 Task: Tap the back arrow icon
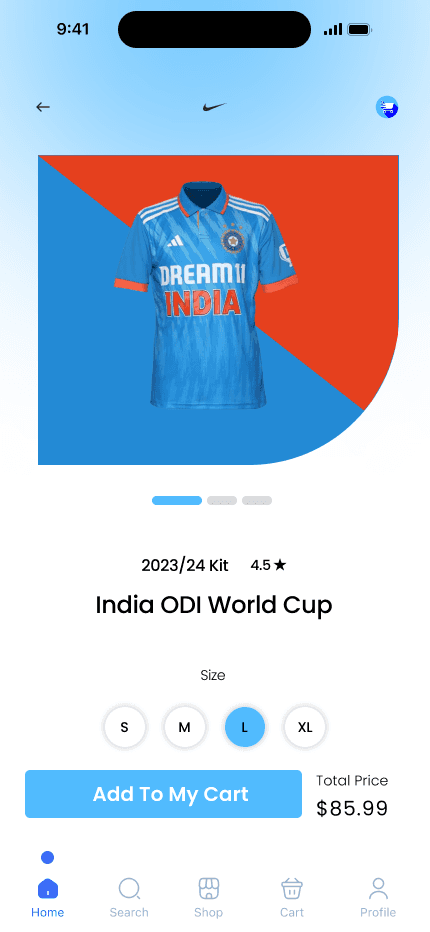click(43, 107)
